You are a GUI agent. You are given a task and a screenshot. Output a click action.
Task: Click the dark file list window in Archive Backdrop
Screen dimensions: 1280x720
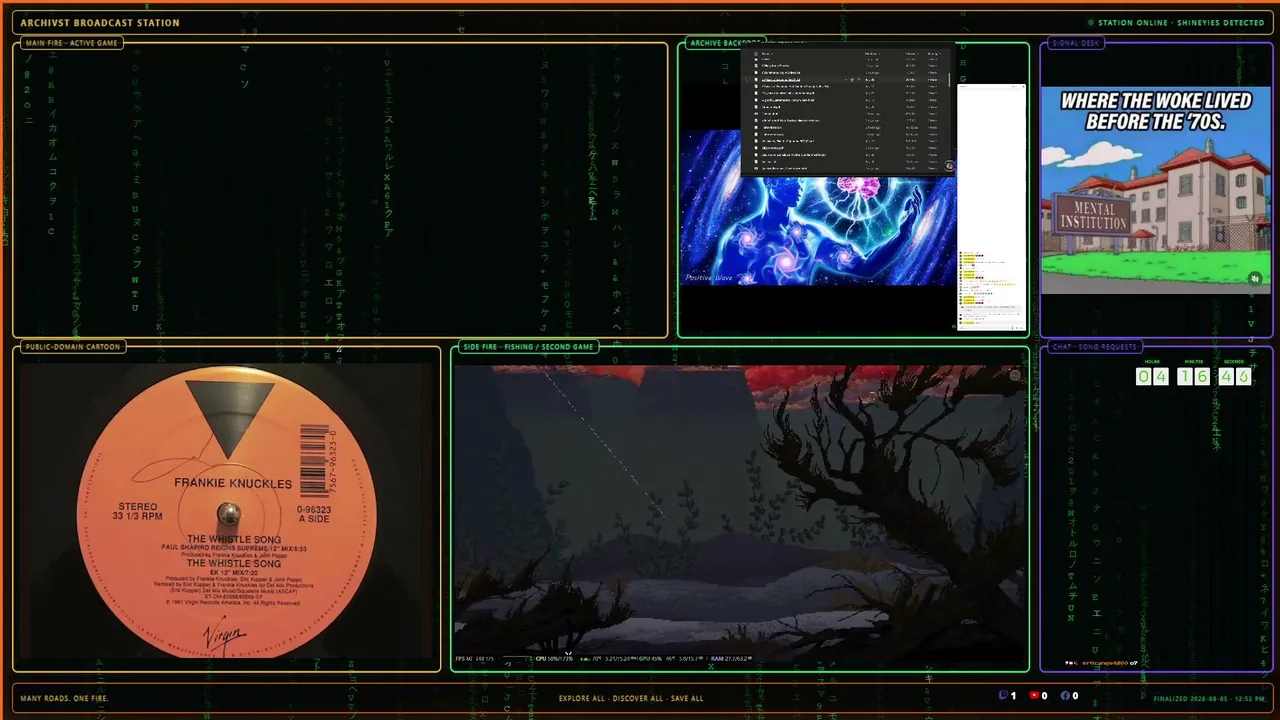[848, 111]
